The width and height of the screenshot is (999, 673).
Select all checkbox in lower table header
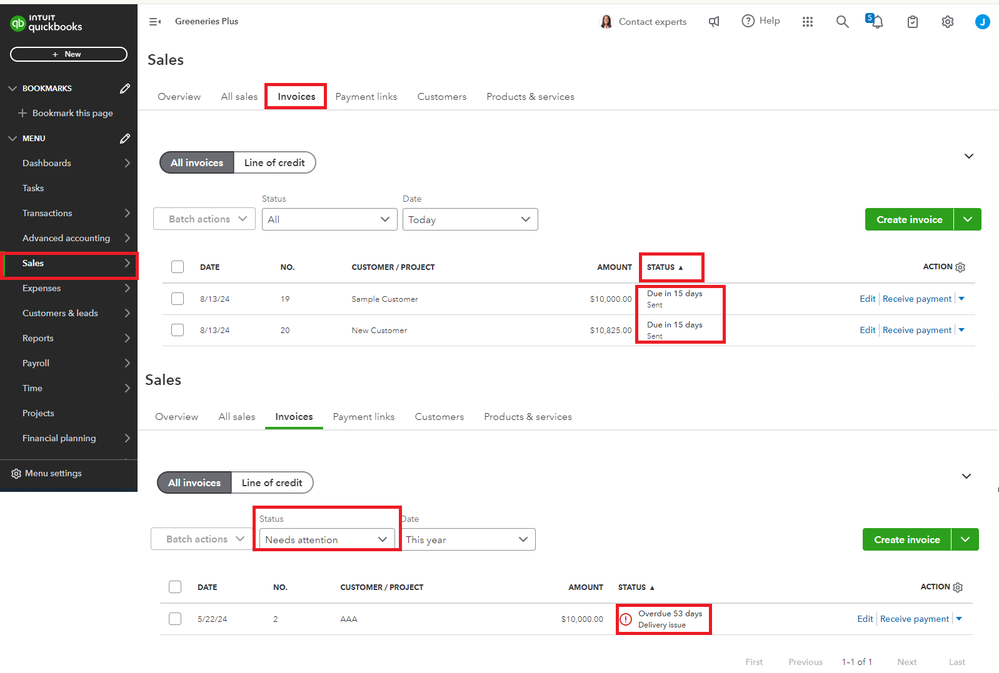coord(175,587)
